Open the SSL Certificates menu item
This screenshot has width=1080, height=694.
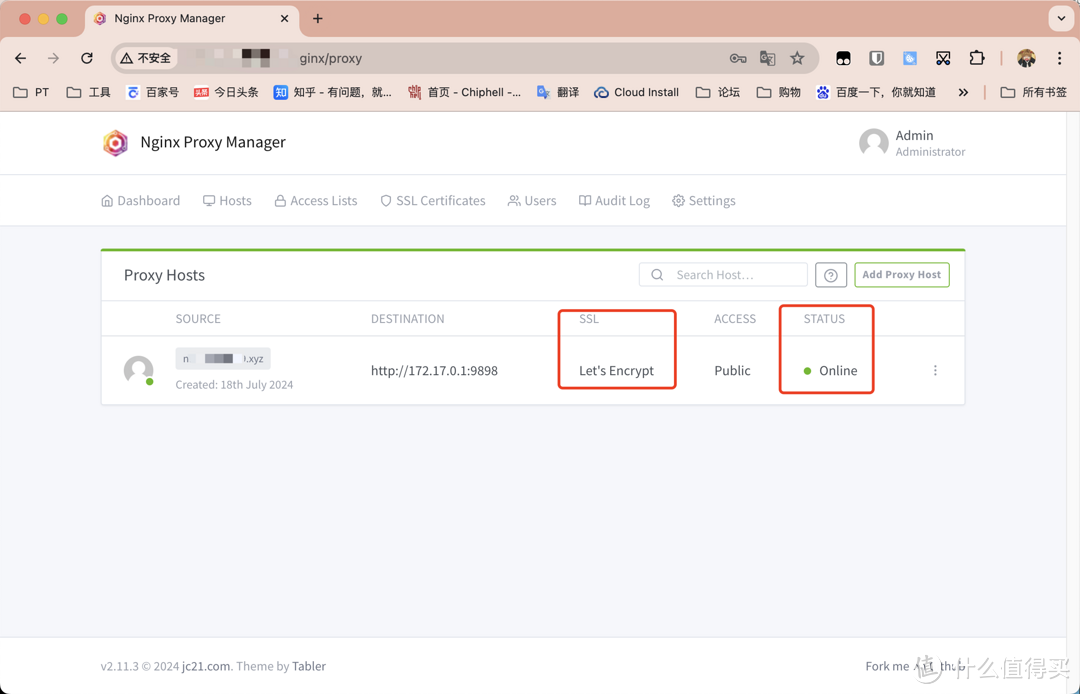pos(432,200)
